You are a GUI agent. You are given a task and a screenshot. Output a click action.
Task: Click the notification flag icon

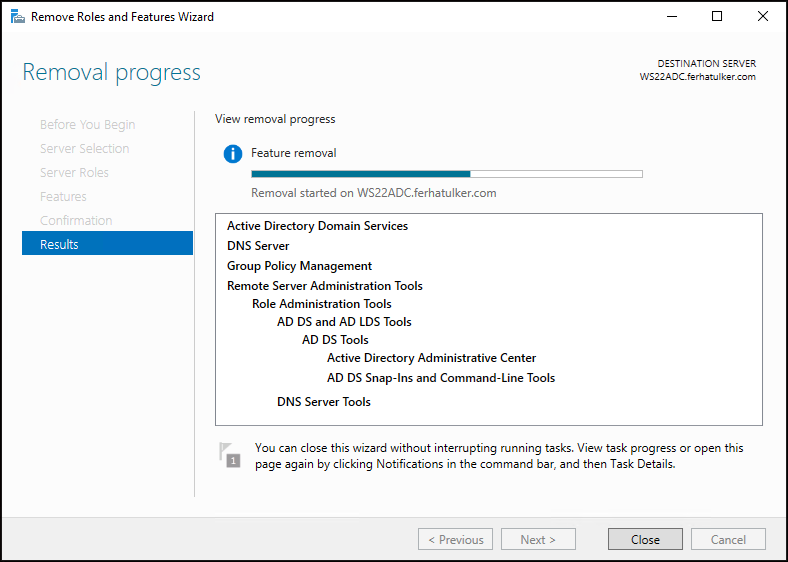230,455
